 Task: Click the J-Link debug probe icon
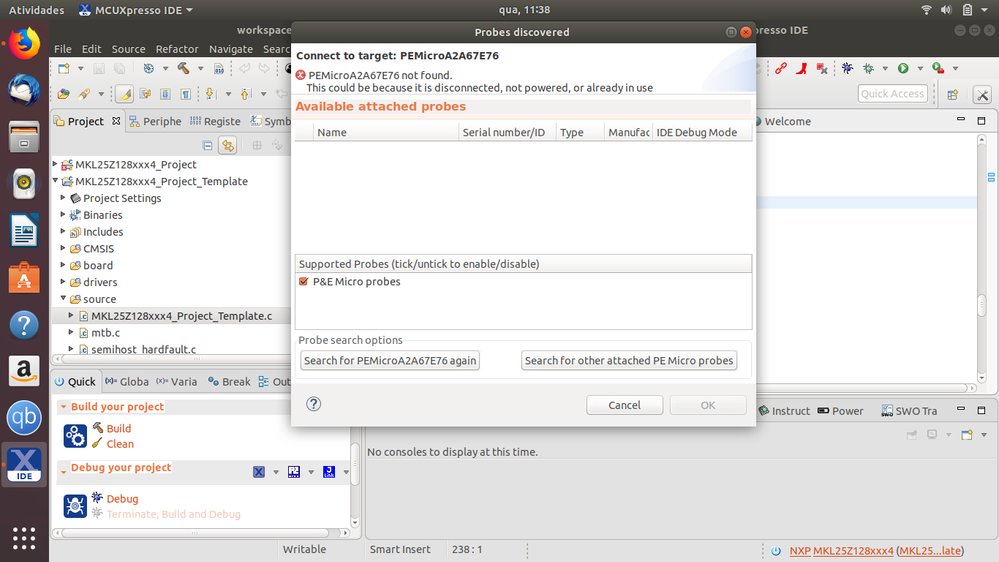click(329, 472)
